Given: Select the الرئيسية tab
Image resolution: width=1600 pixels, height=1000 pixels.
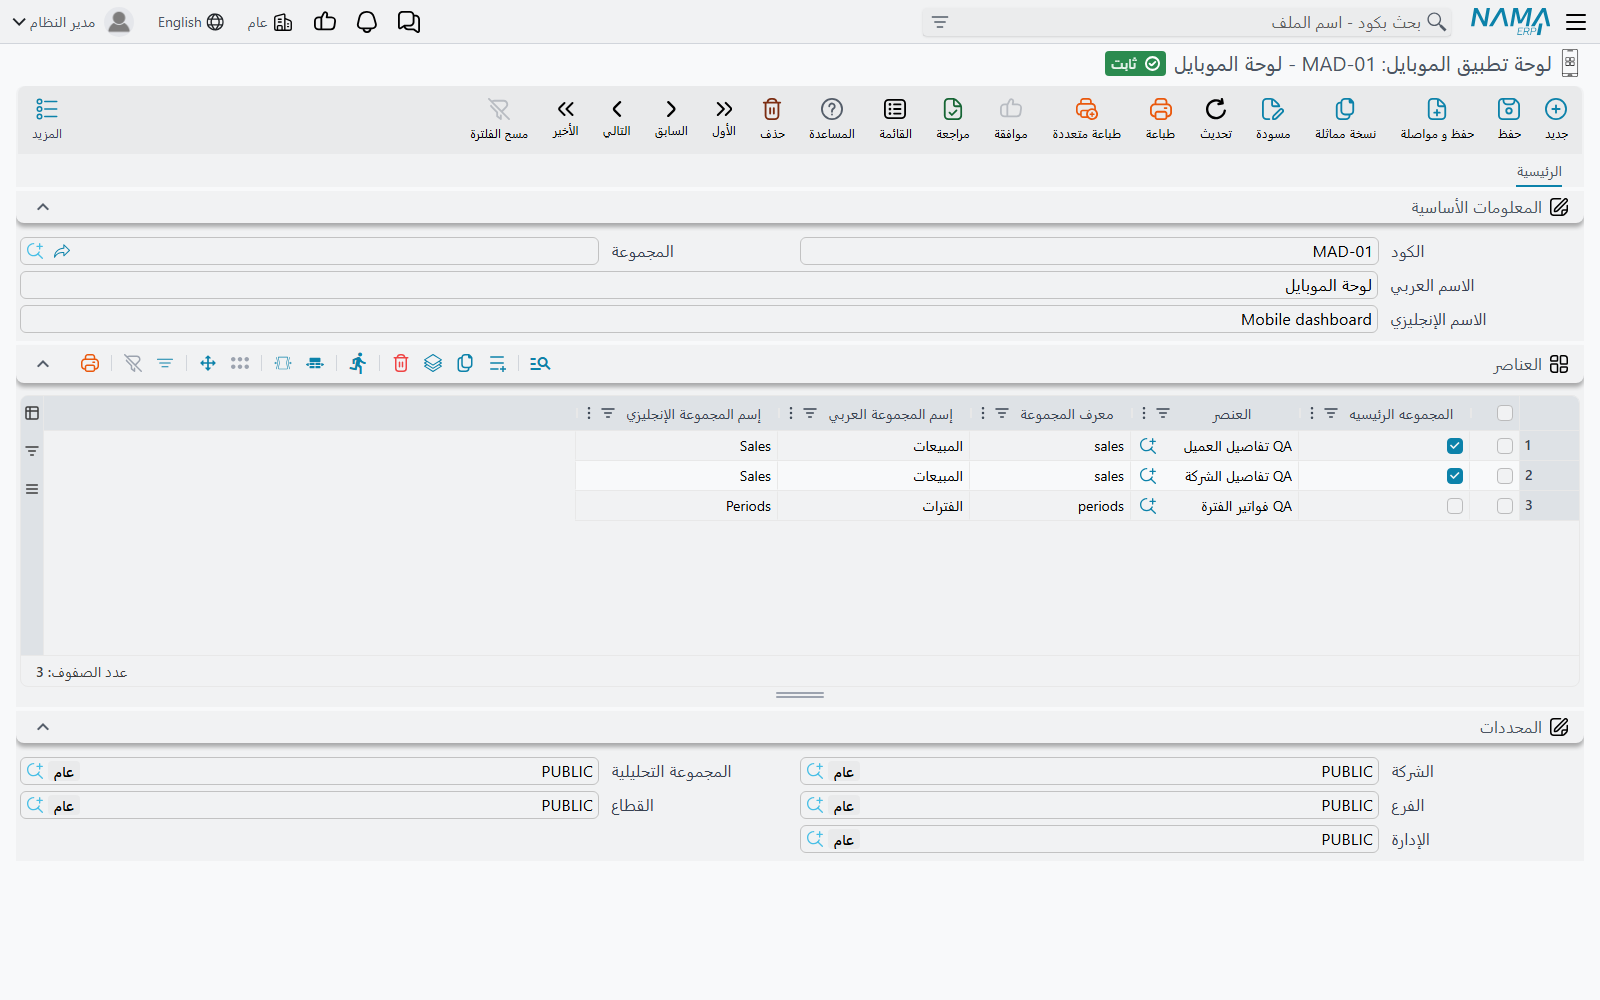Looking at the screenshot, I should tap(1539, 172).
